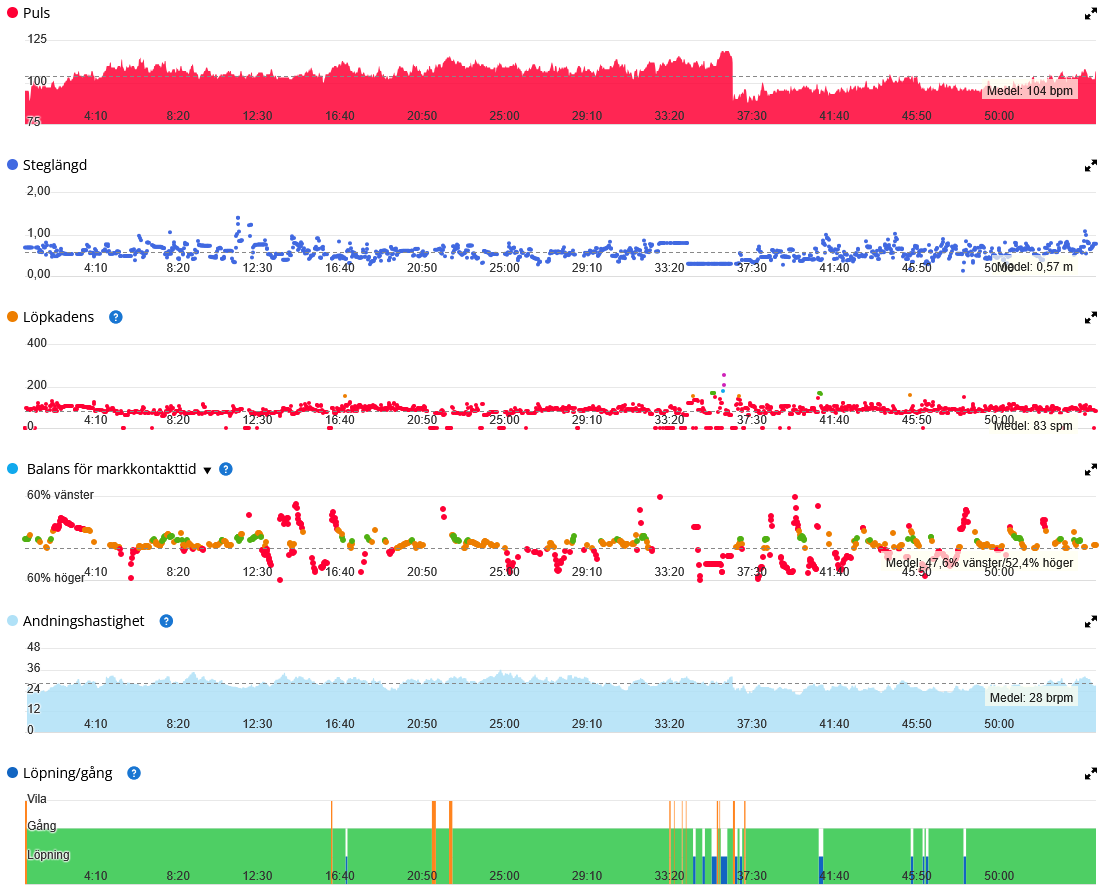The width and height of the screenshot is (1107, 891).
Task: Click the dark blue Löpning/gång legend dot
Action: (12, 772)
